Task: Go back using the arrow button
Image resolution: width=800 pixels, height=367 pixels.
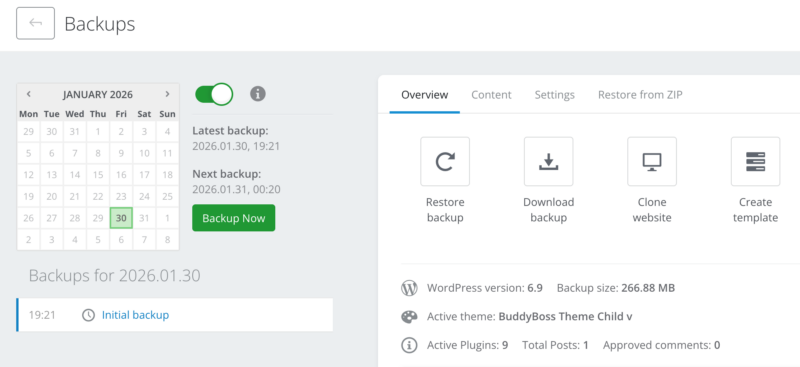Action: coord(35,23)
